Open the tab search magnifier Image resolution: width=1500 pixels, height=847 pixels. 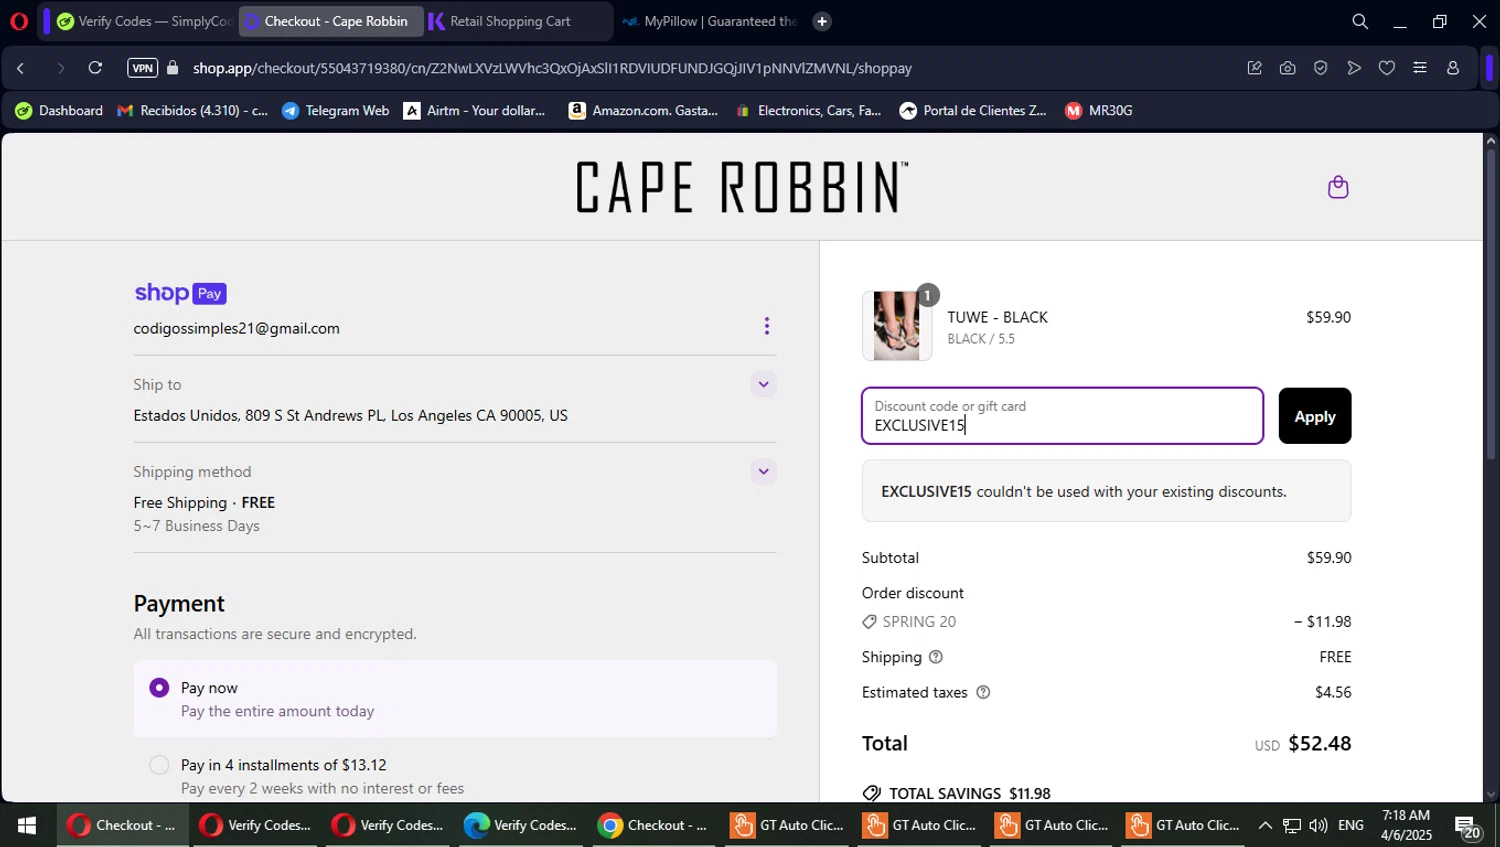[1360, 21]
